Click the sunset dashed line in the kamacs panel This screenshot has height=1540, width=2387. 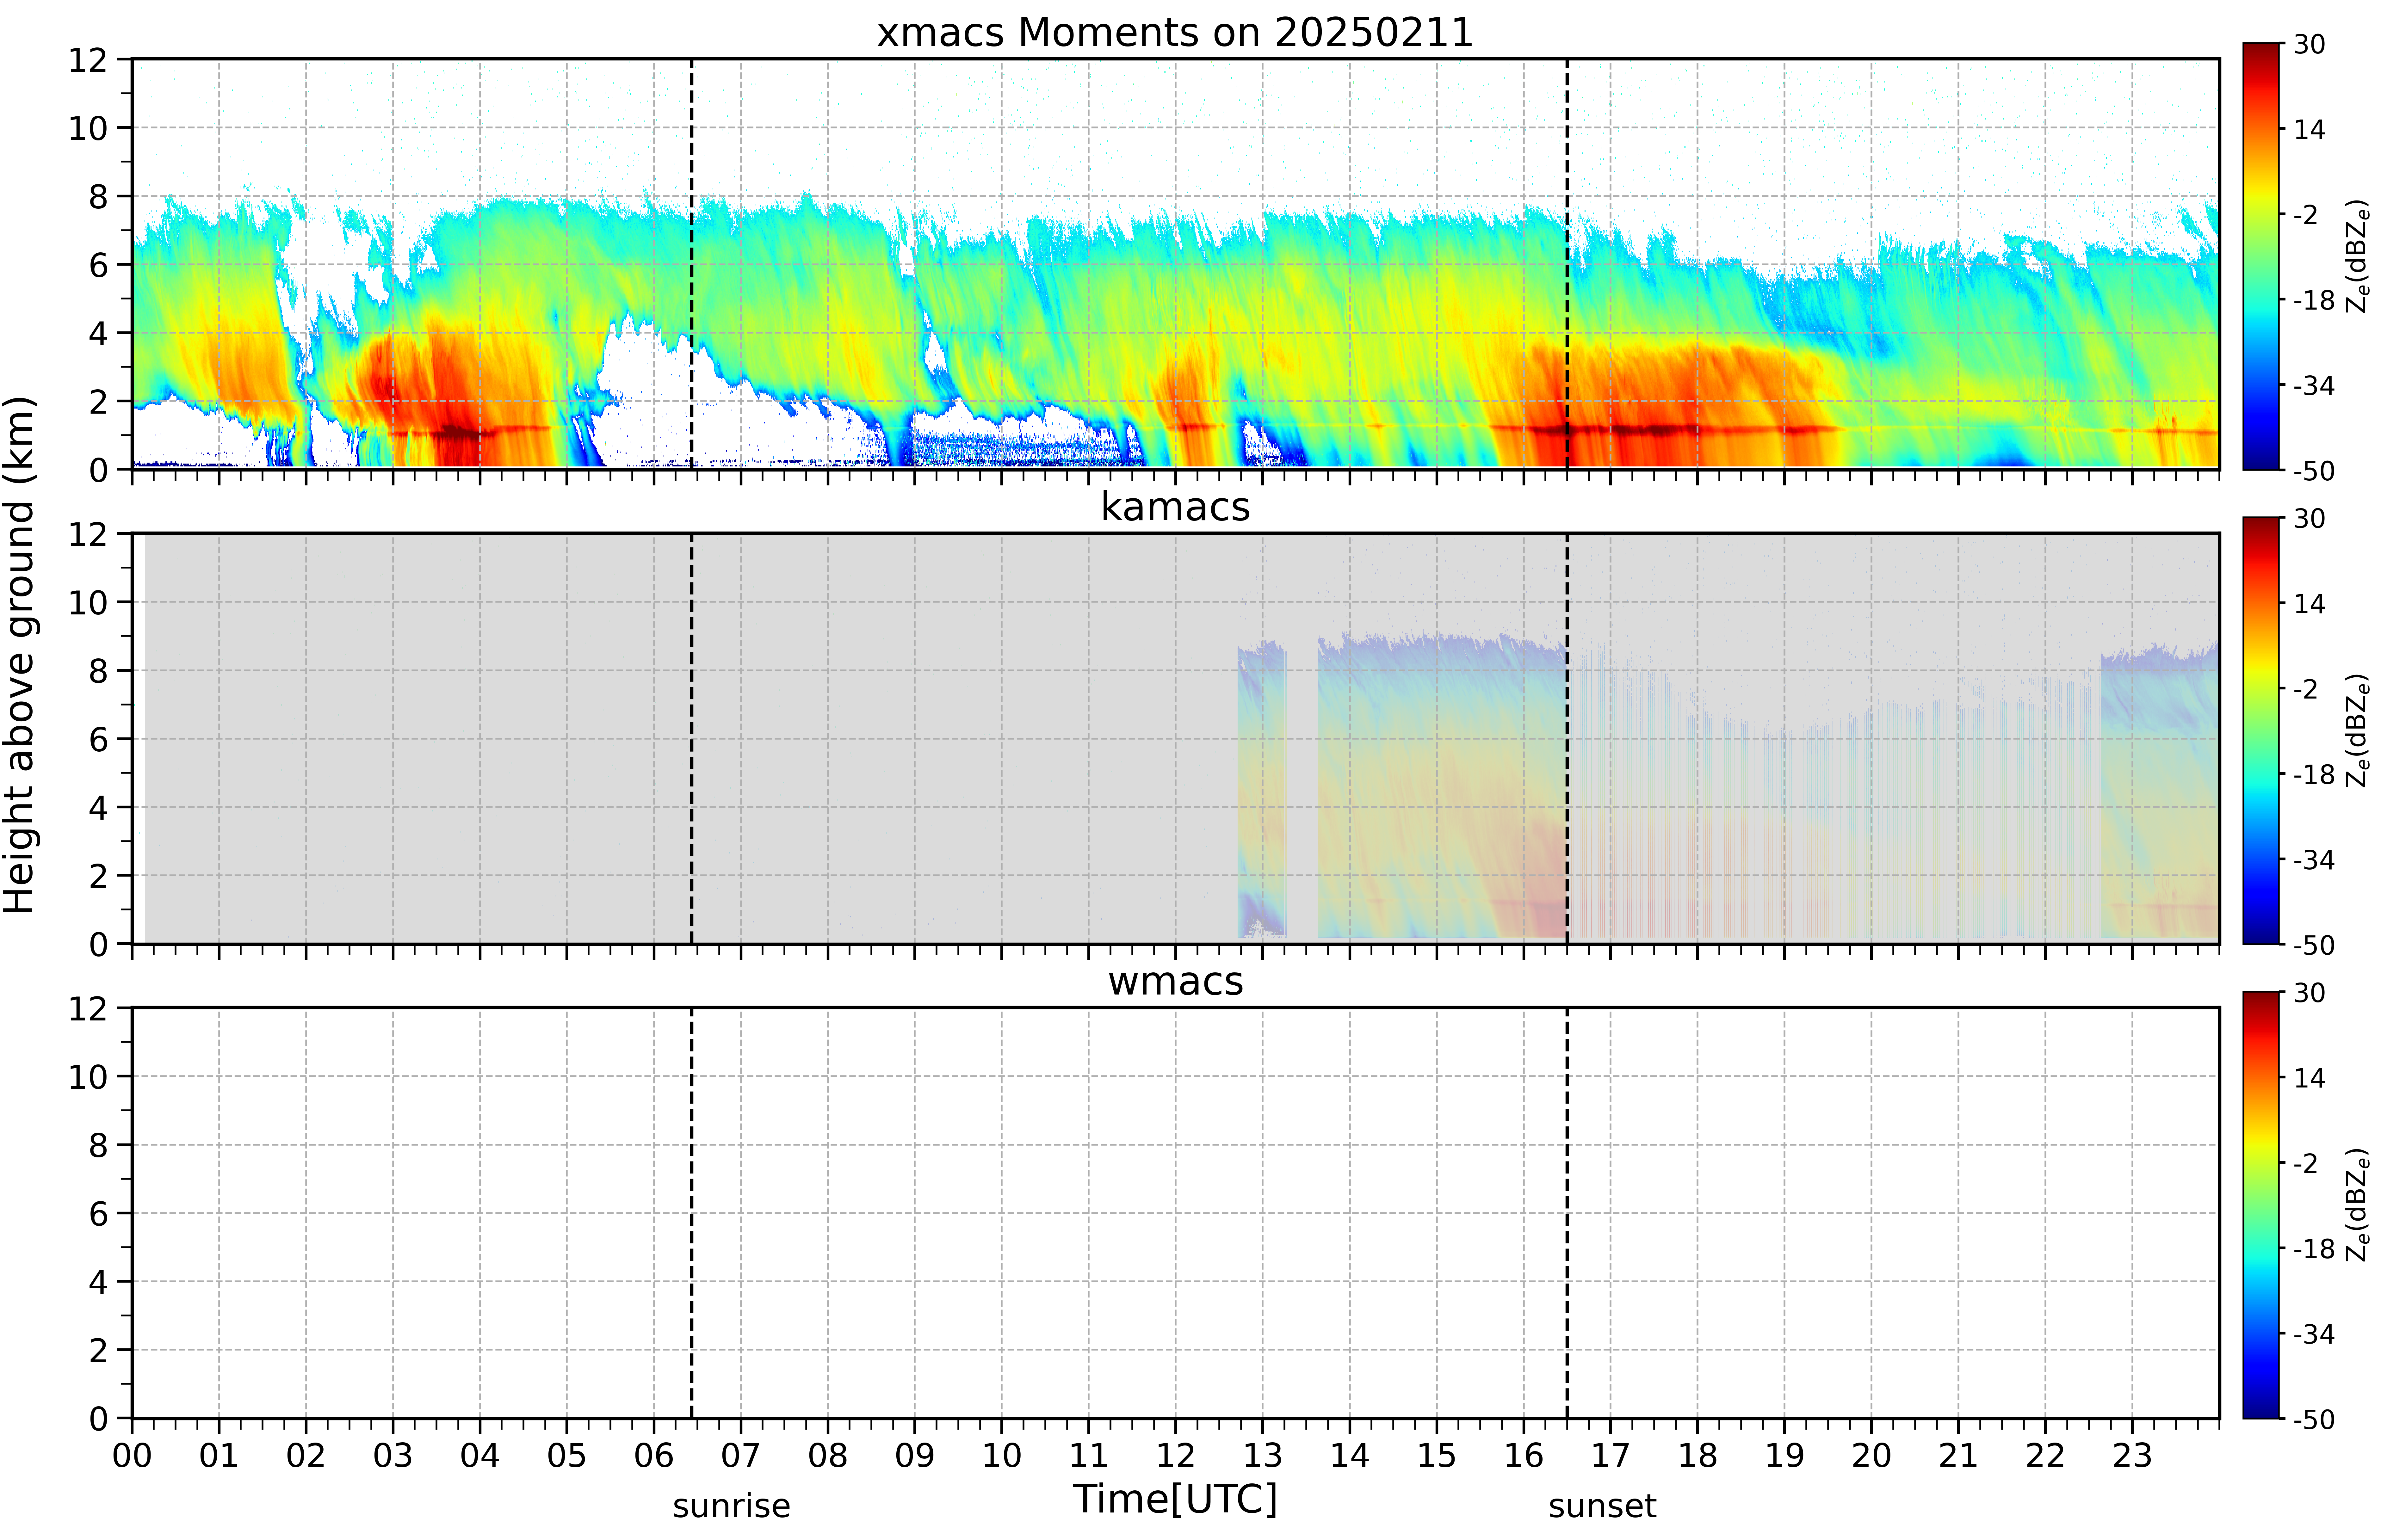click(1567, 738)
